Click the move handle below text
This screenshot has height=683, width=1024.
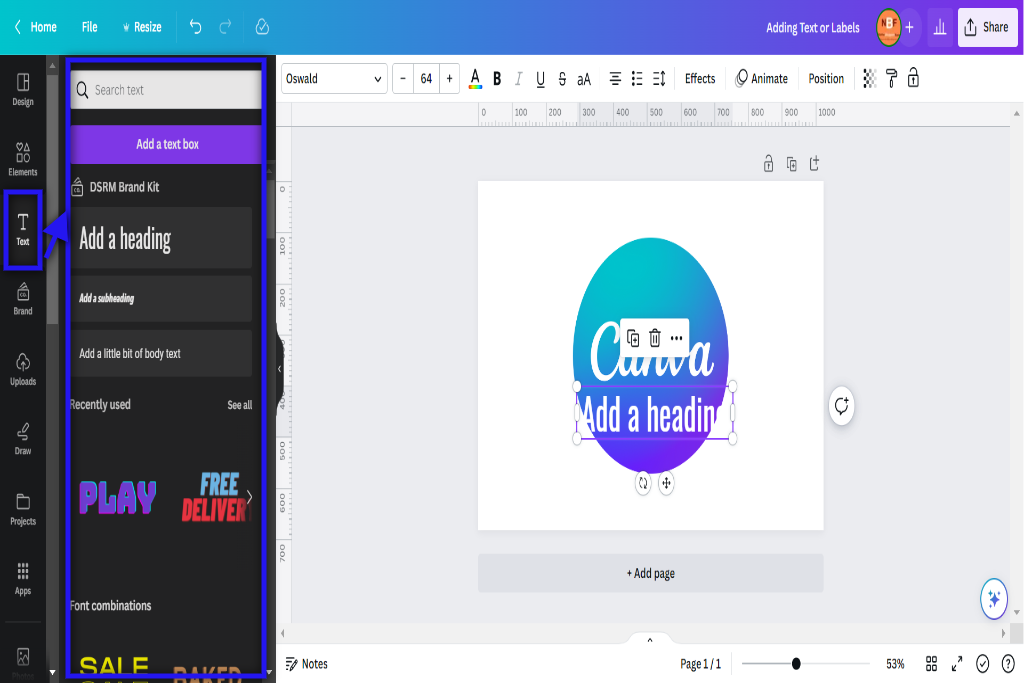(666, 483)
